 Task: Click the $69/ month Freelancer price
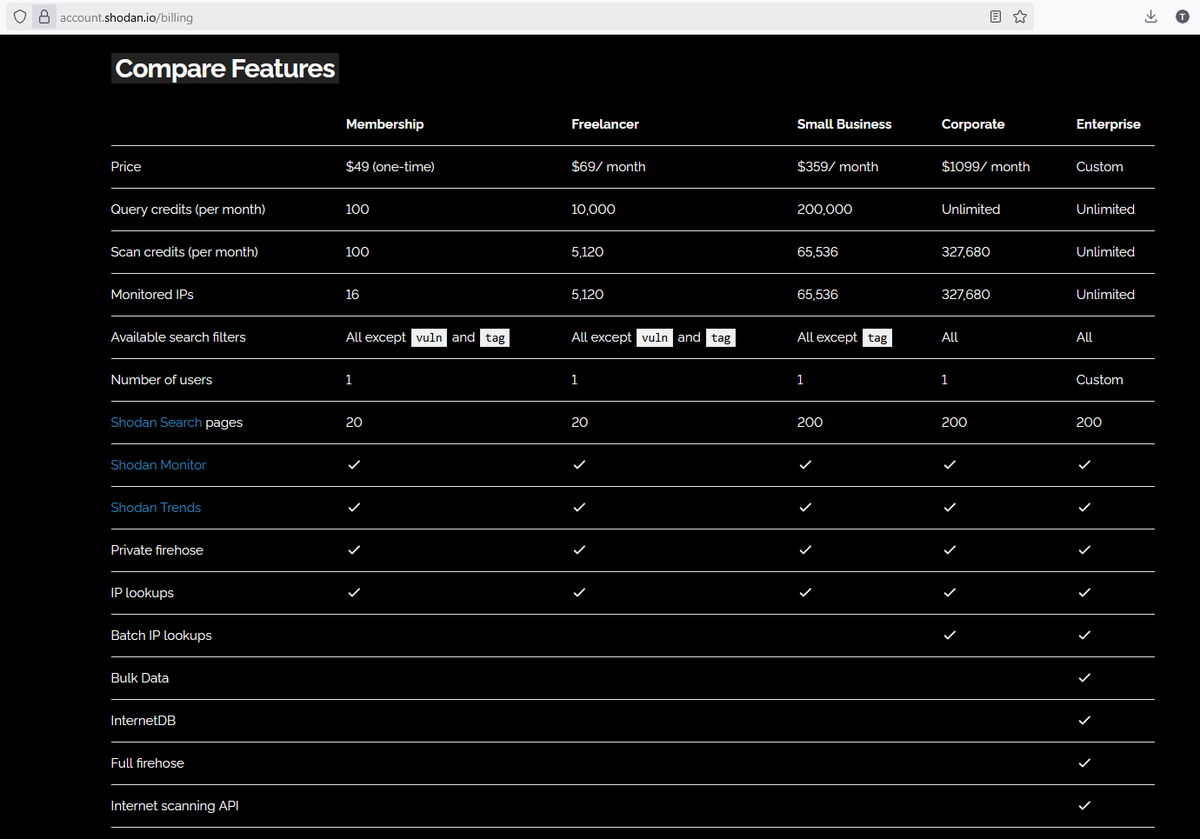tap(609, 167)
